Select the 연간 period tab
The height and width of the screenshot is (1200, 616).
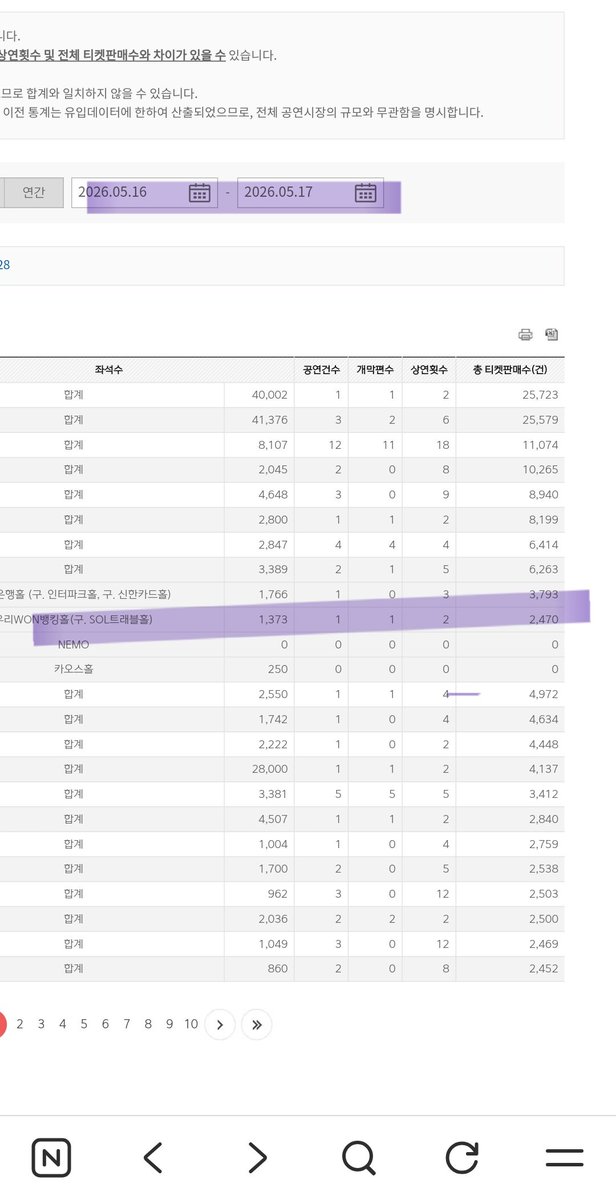[x=33, y=192]
